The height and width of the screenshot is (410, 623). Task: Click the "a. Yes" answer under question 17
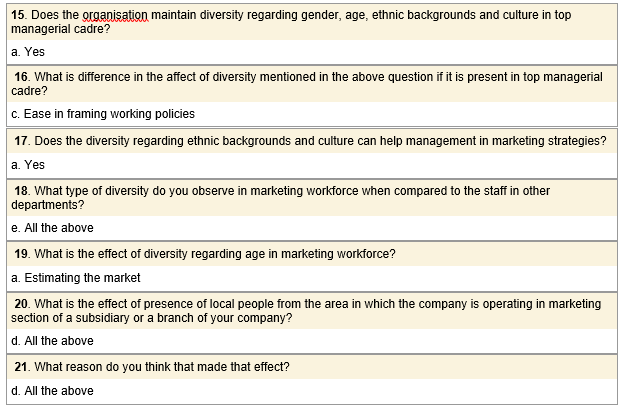tap(28, 164)
